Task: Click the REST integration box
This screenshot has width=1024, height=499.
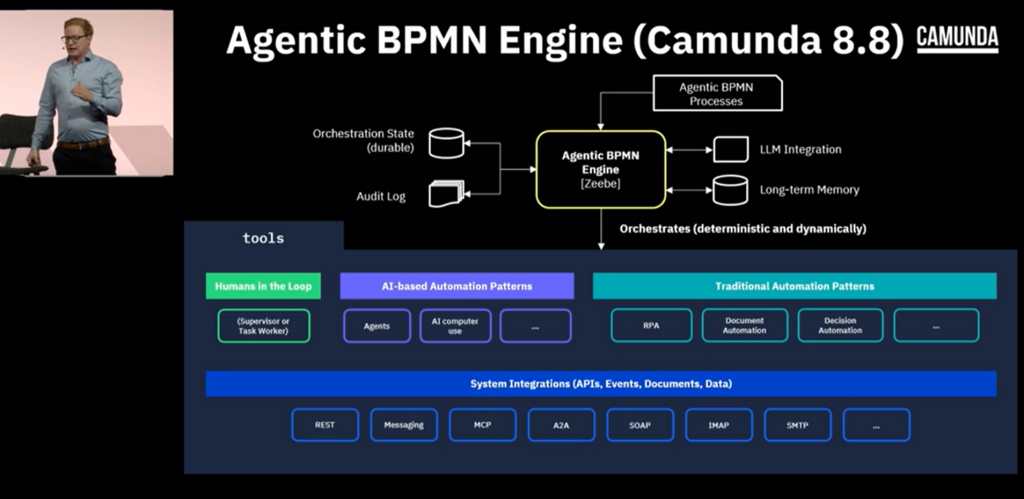Action: [x=325, y=425]
